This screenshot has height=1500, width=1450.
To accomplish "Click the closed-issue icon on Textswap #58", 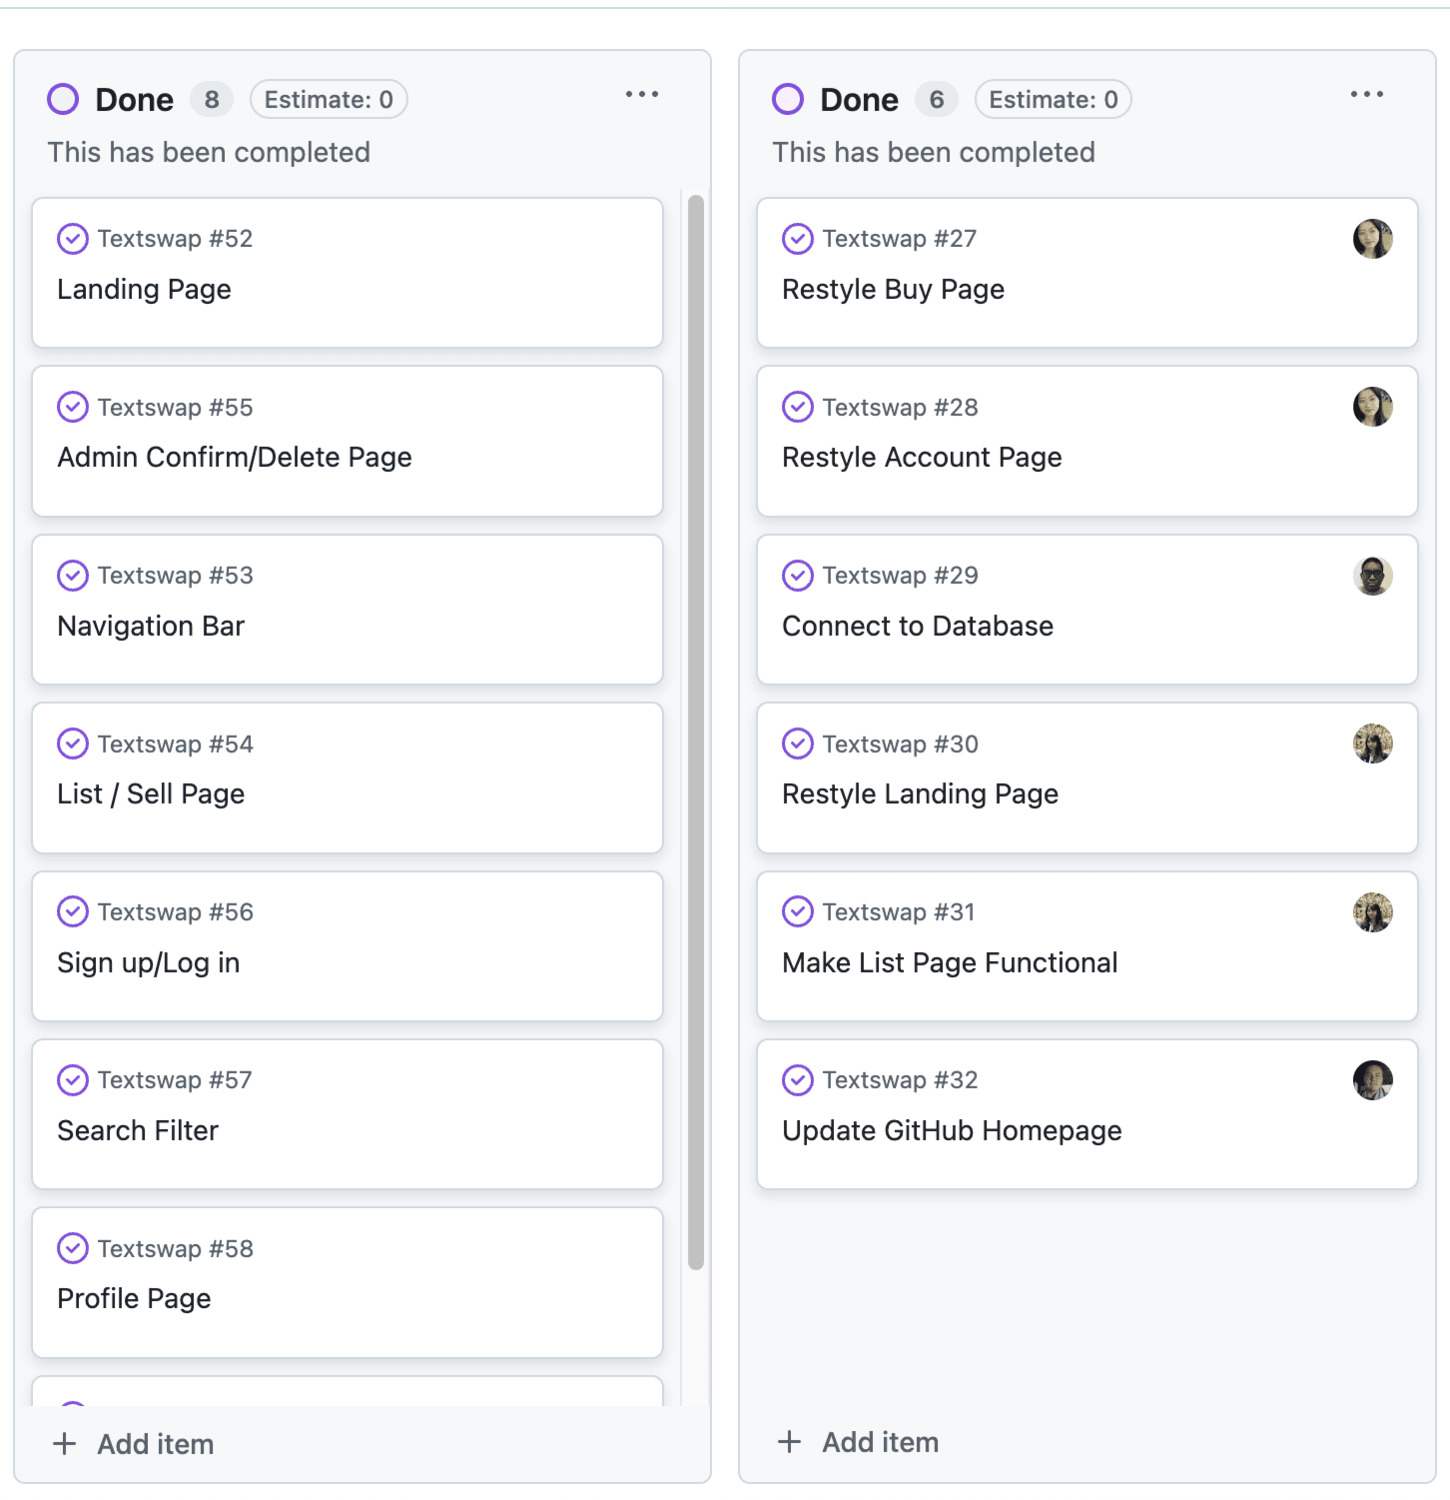I will 73,1248.
